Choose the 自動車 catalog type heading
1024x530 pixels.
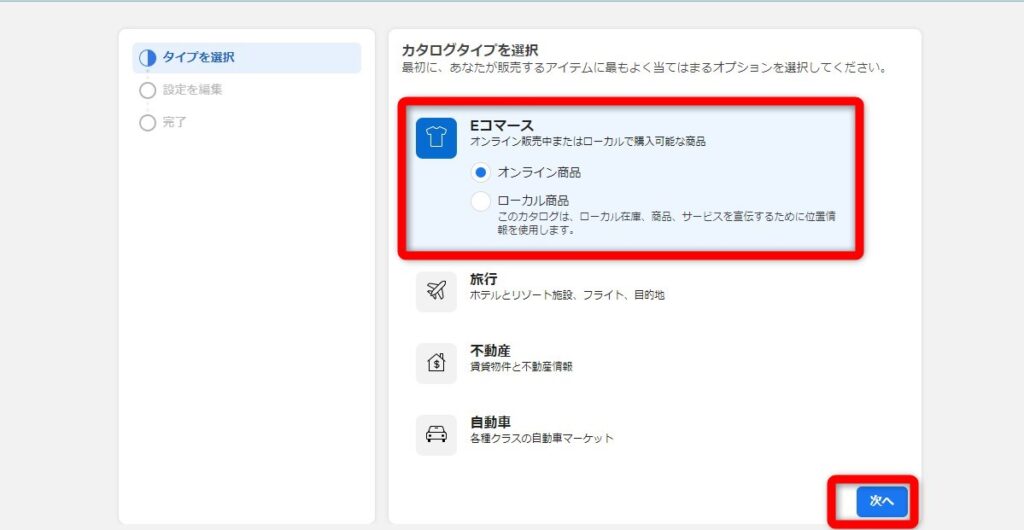pos(490,422)
